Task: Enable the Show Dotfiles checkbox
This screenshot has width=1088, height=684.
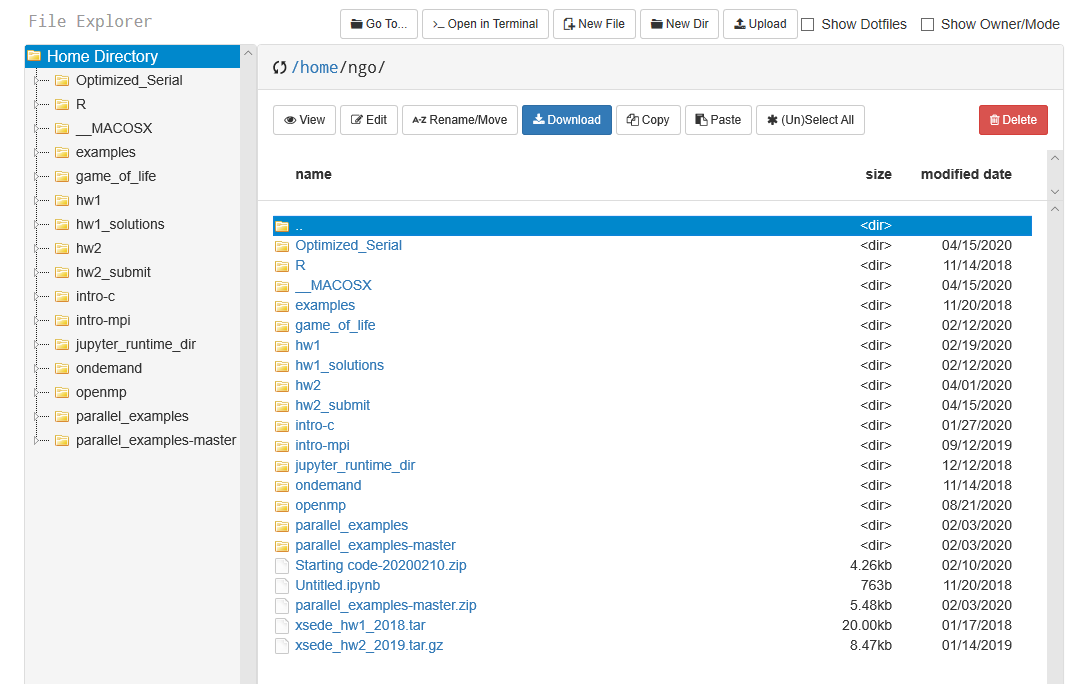Action: [x=808, y=24]
